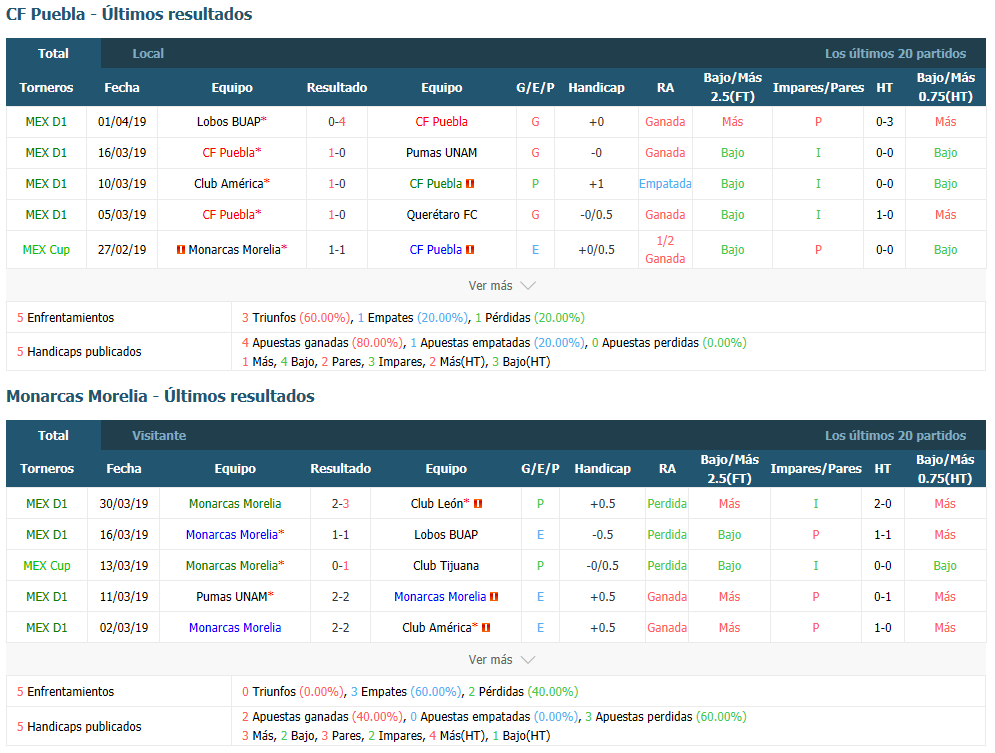Click red card icon beside Club León
Viewport: 995px width, 753px height.
[x=478, y=504]
